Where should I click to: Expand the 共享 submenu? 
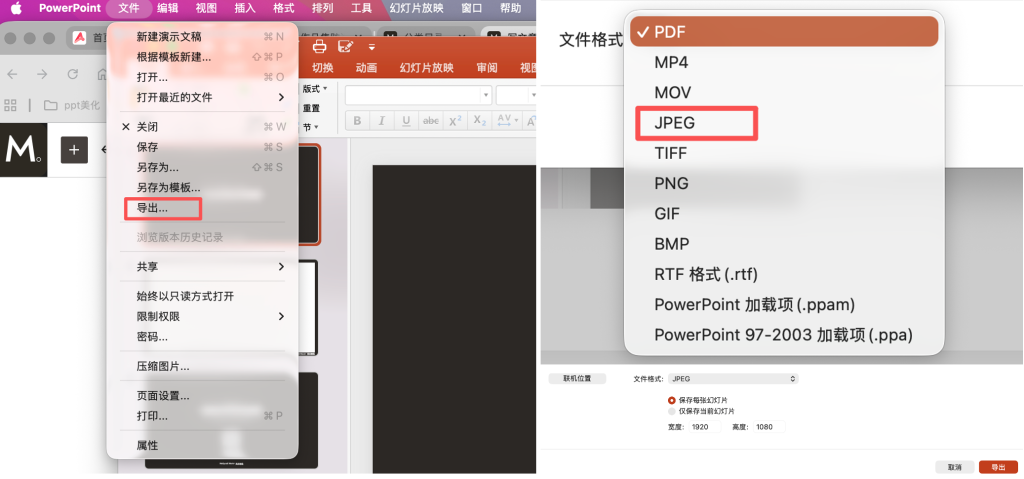coord(281,267)
